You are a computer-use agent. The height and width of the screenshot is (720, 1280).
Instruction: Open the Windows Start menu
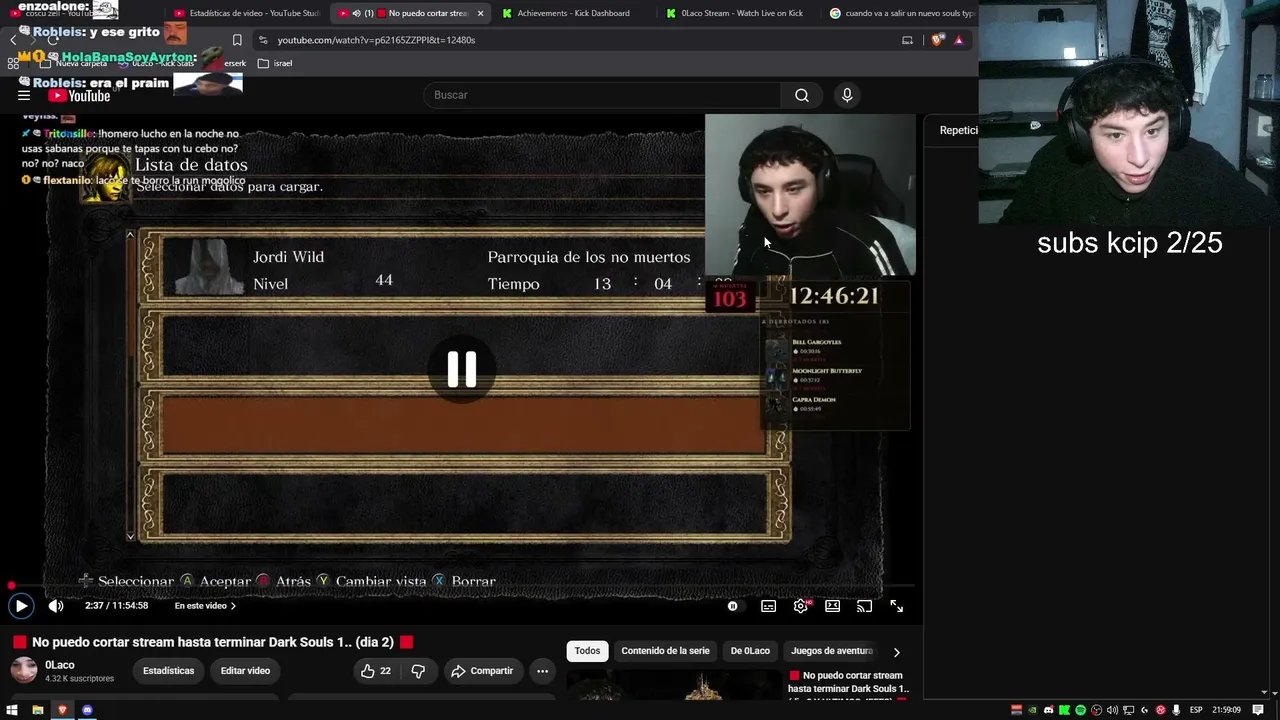12,710
